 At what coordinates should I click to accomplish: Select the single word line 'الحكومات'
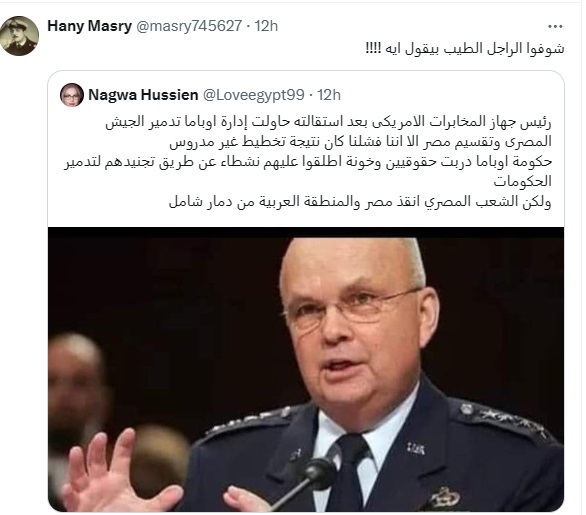[522, 182]
